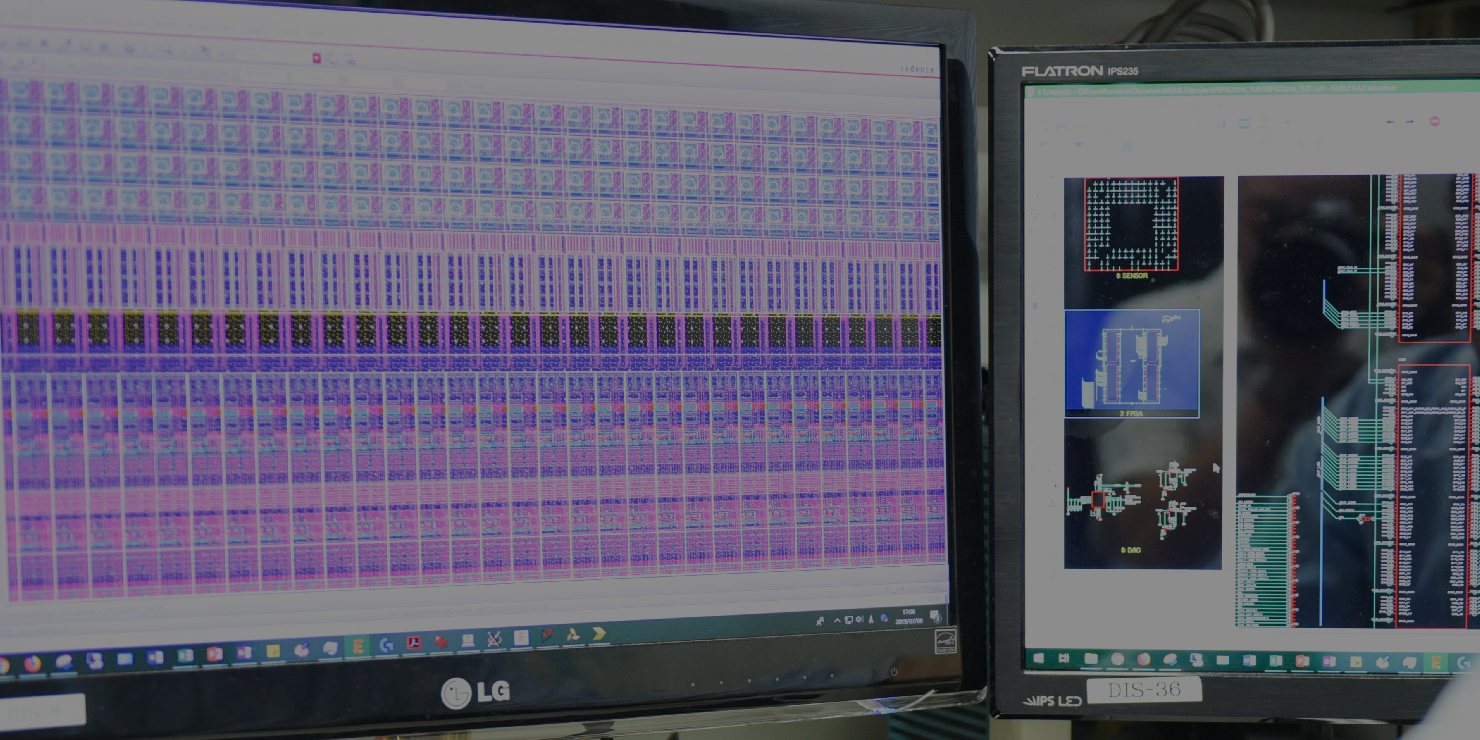The image size is (1480, 740).
Task: Click the forward arrow in EAGLE toolbar
Action: (x=1410, y=121)
